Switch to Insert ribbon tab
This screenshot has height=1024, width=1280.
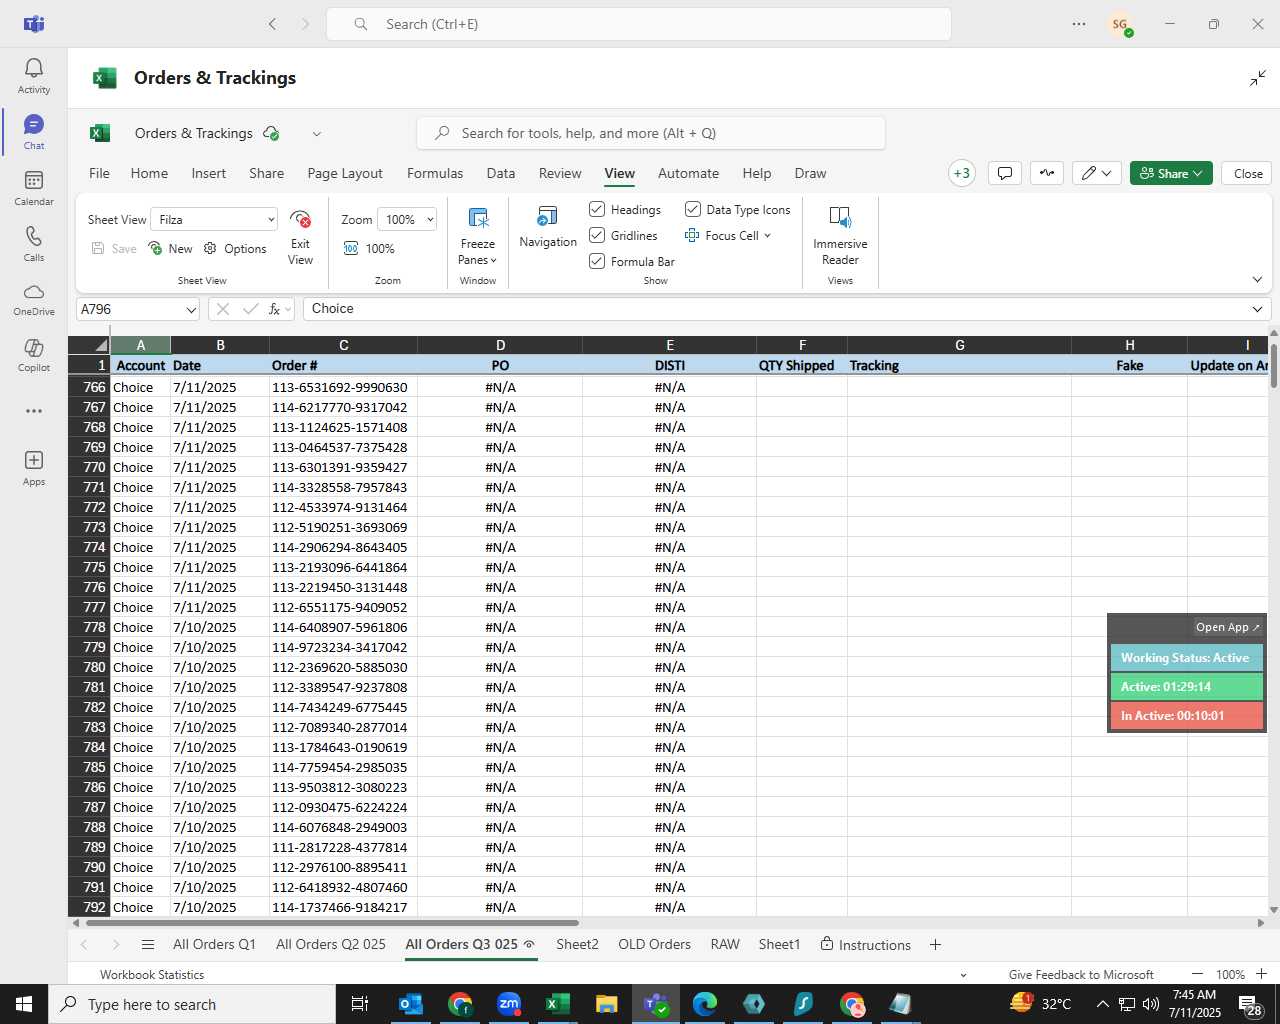pyautogui.click(x=208, y=173)
